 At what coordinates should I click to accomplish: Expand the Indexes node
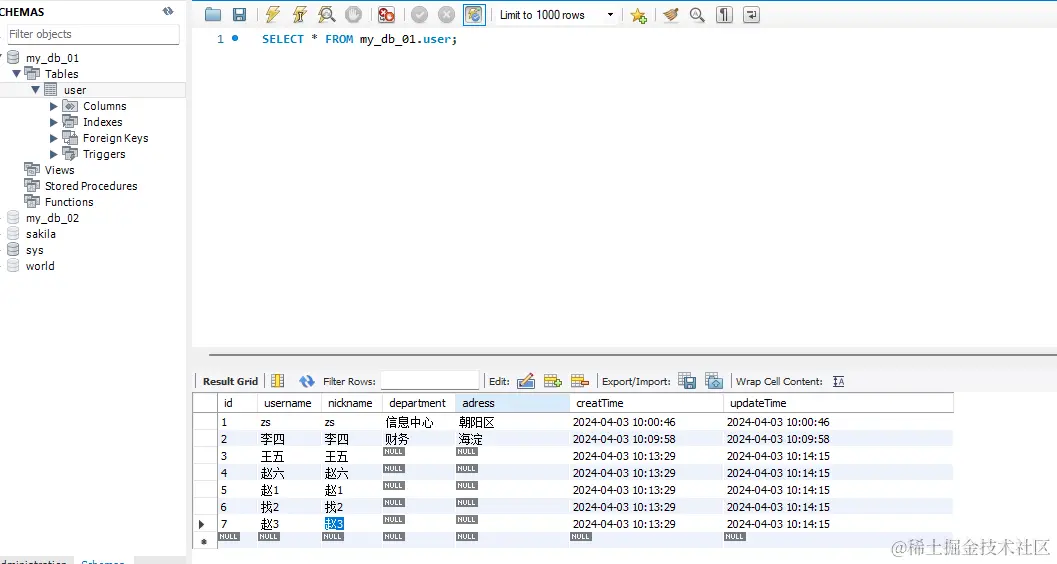click(x=54, y=122)
